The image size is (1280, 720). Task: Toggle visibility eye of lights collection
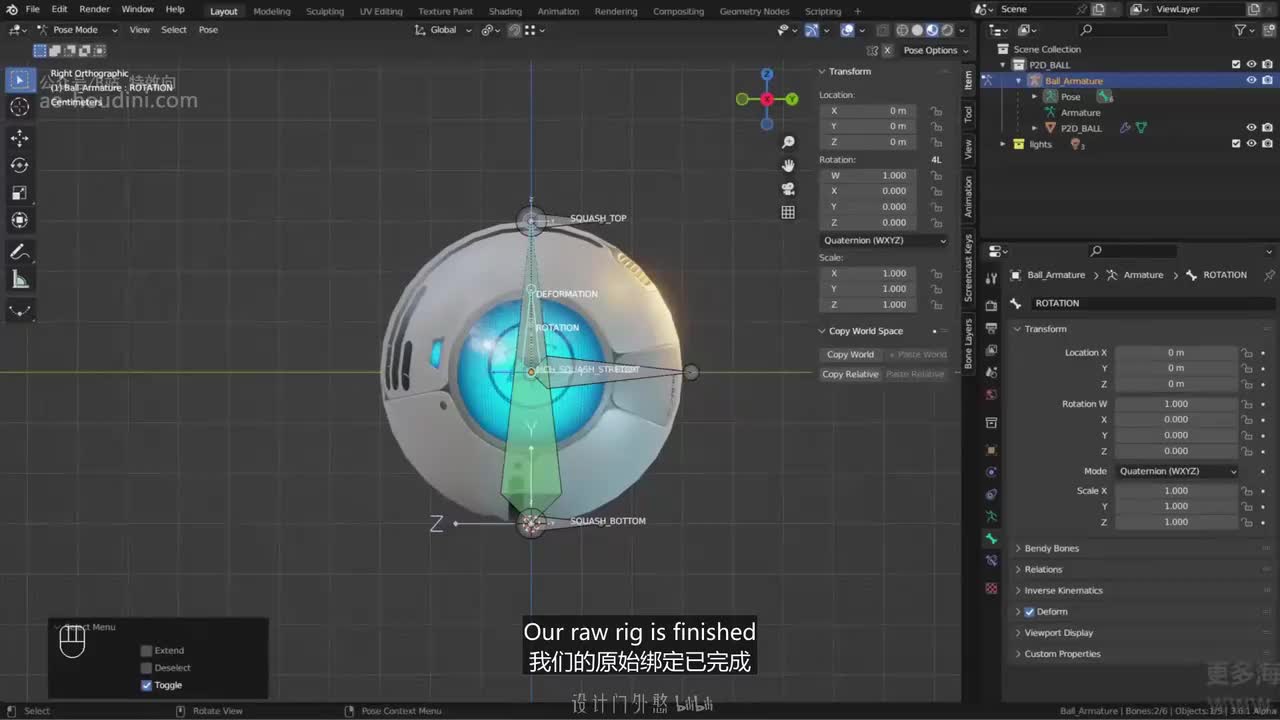pos(1251,144)
